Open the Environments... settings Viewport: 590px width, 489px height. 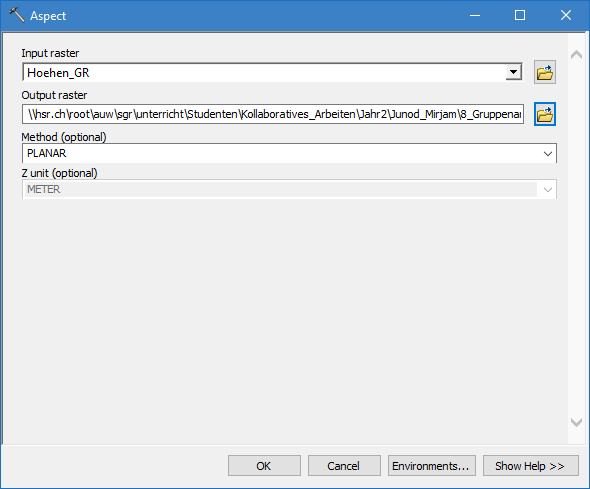432,466
